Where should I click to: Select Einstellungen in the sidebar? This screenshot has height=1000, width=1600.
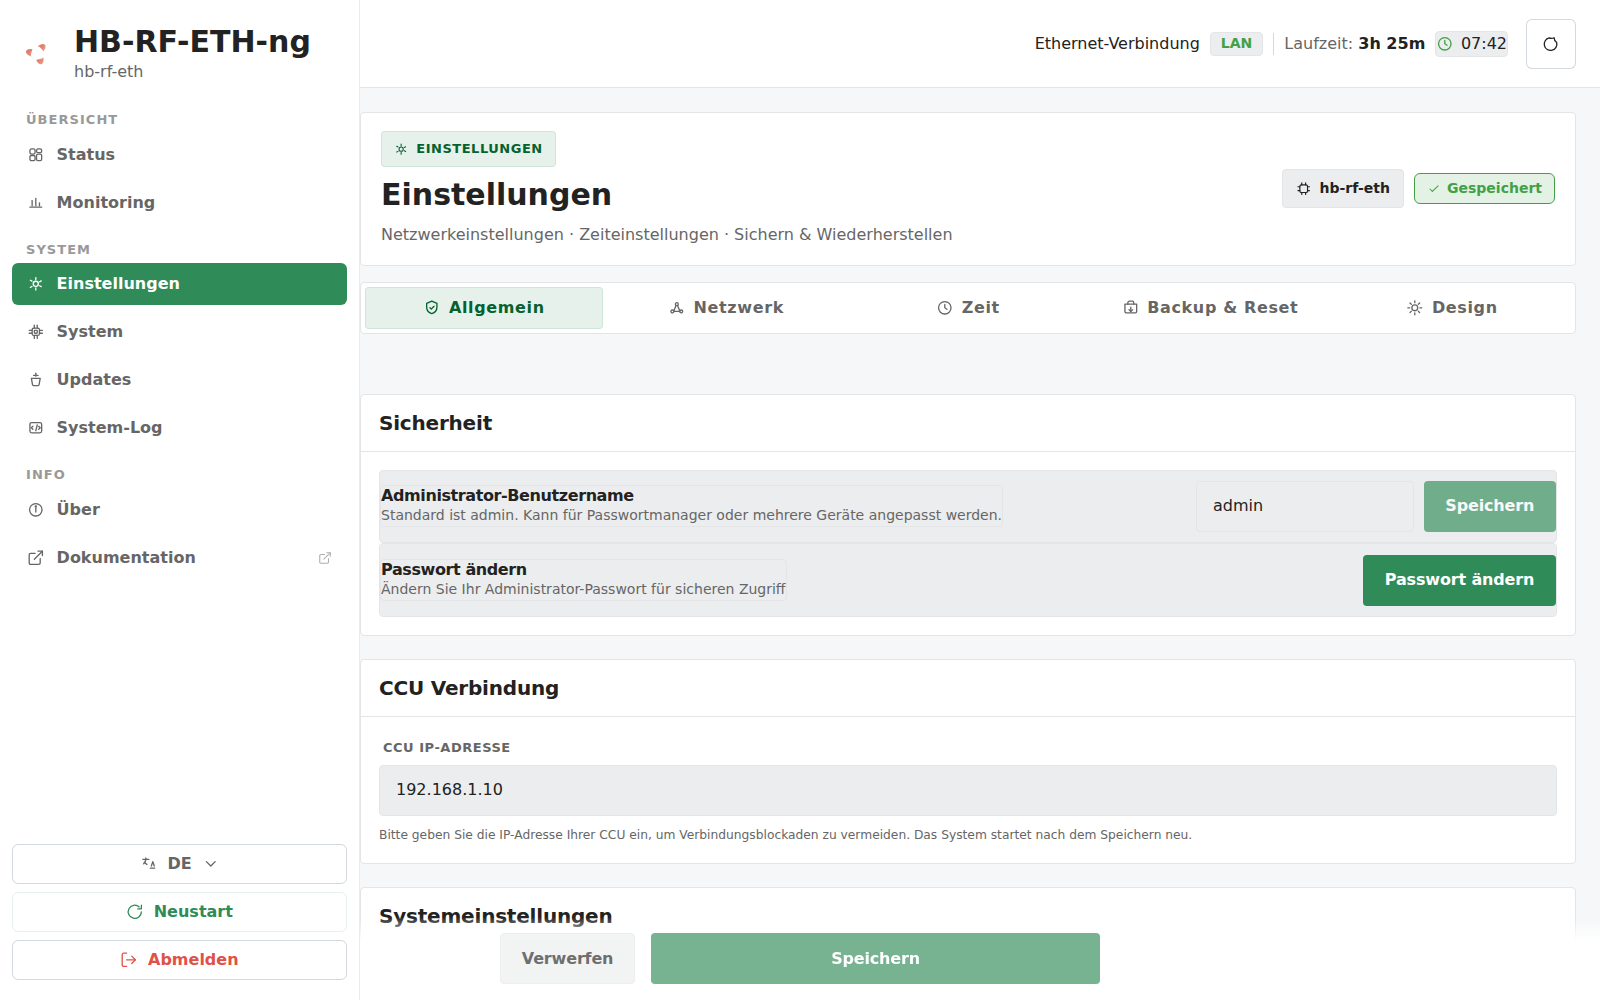tap(179, 284)
